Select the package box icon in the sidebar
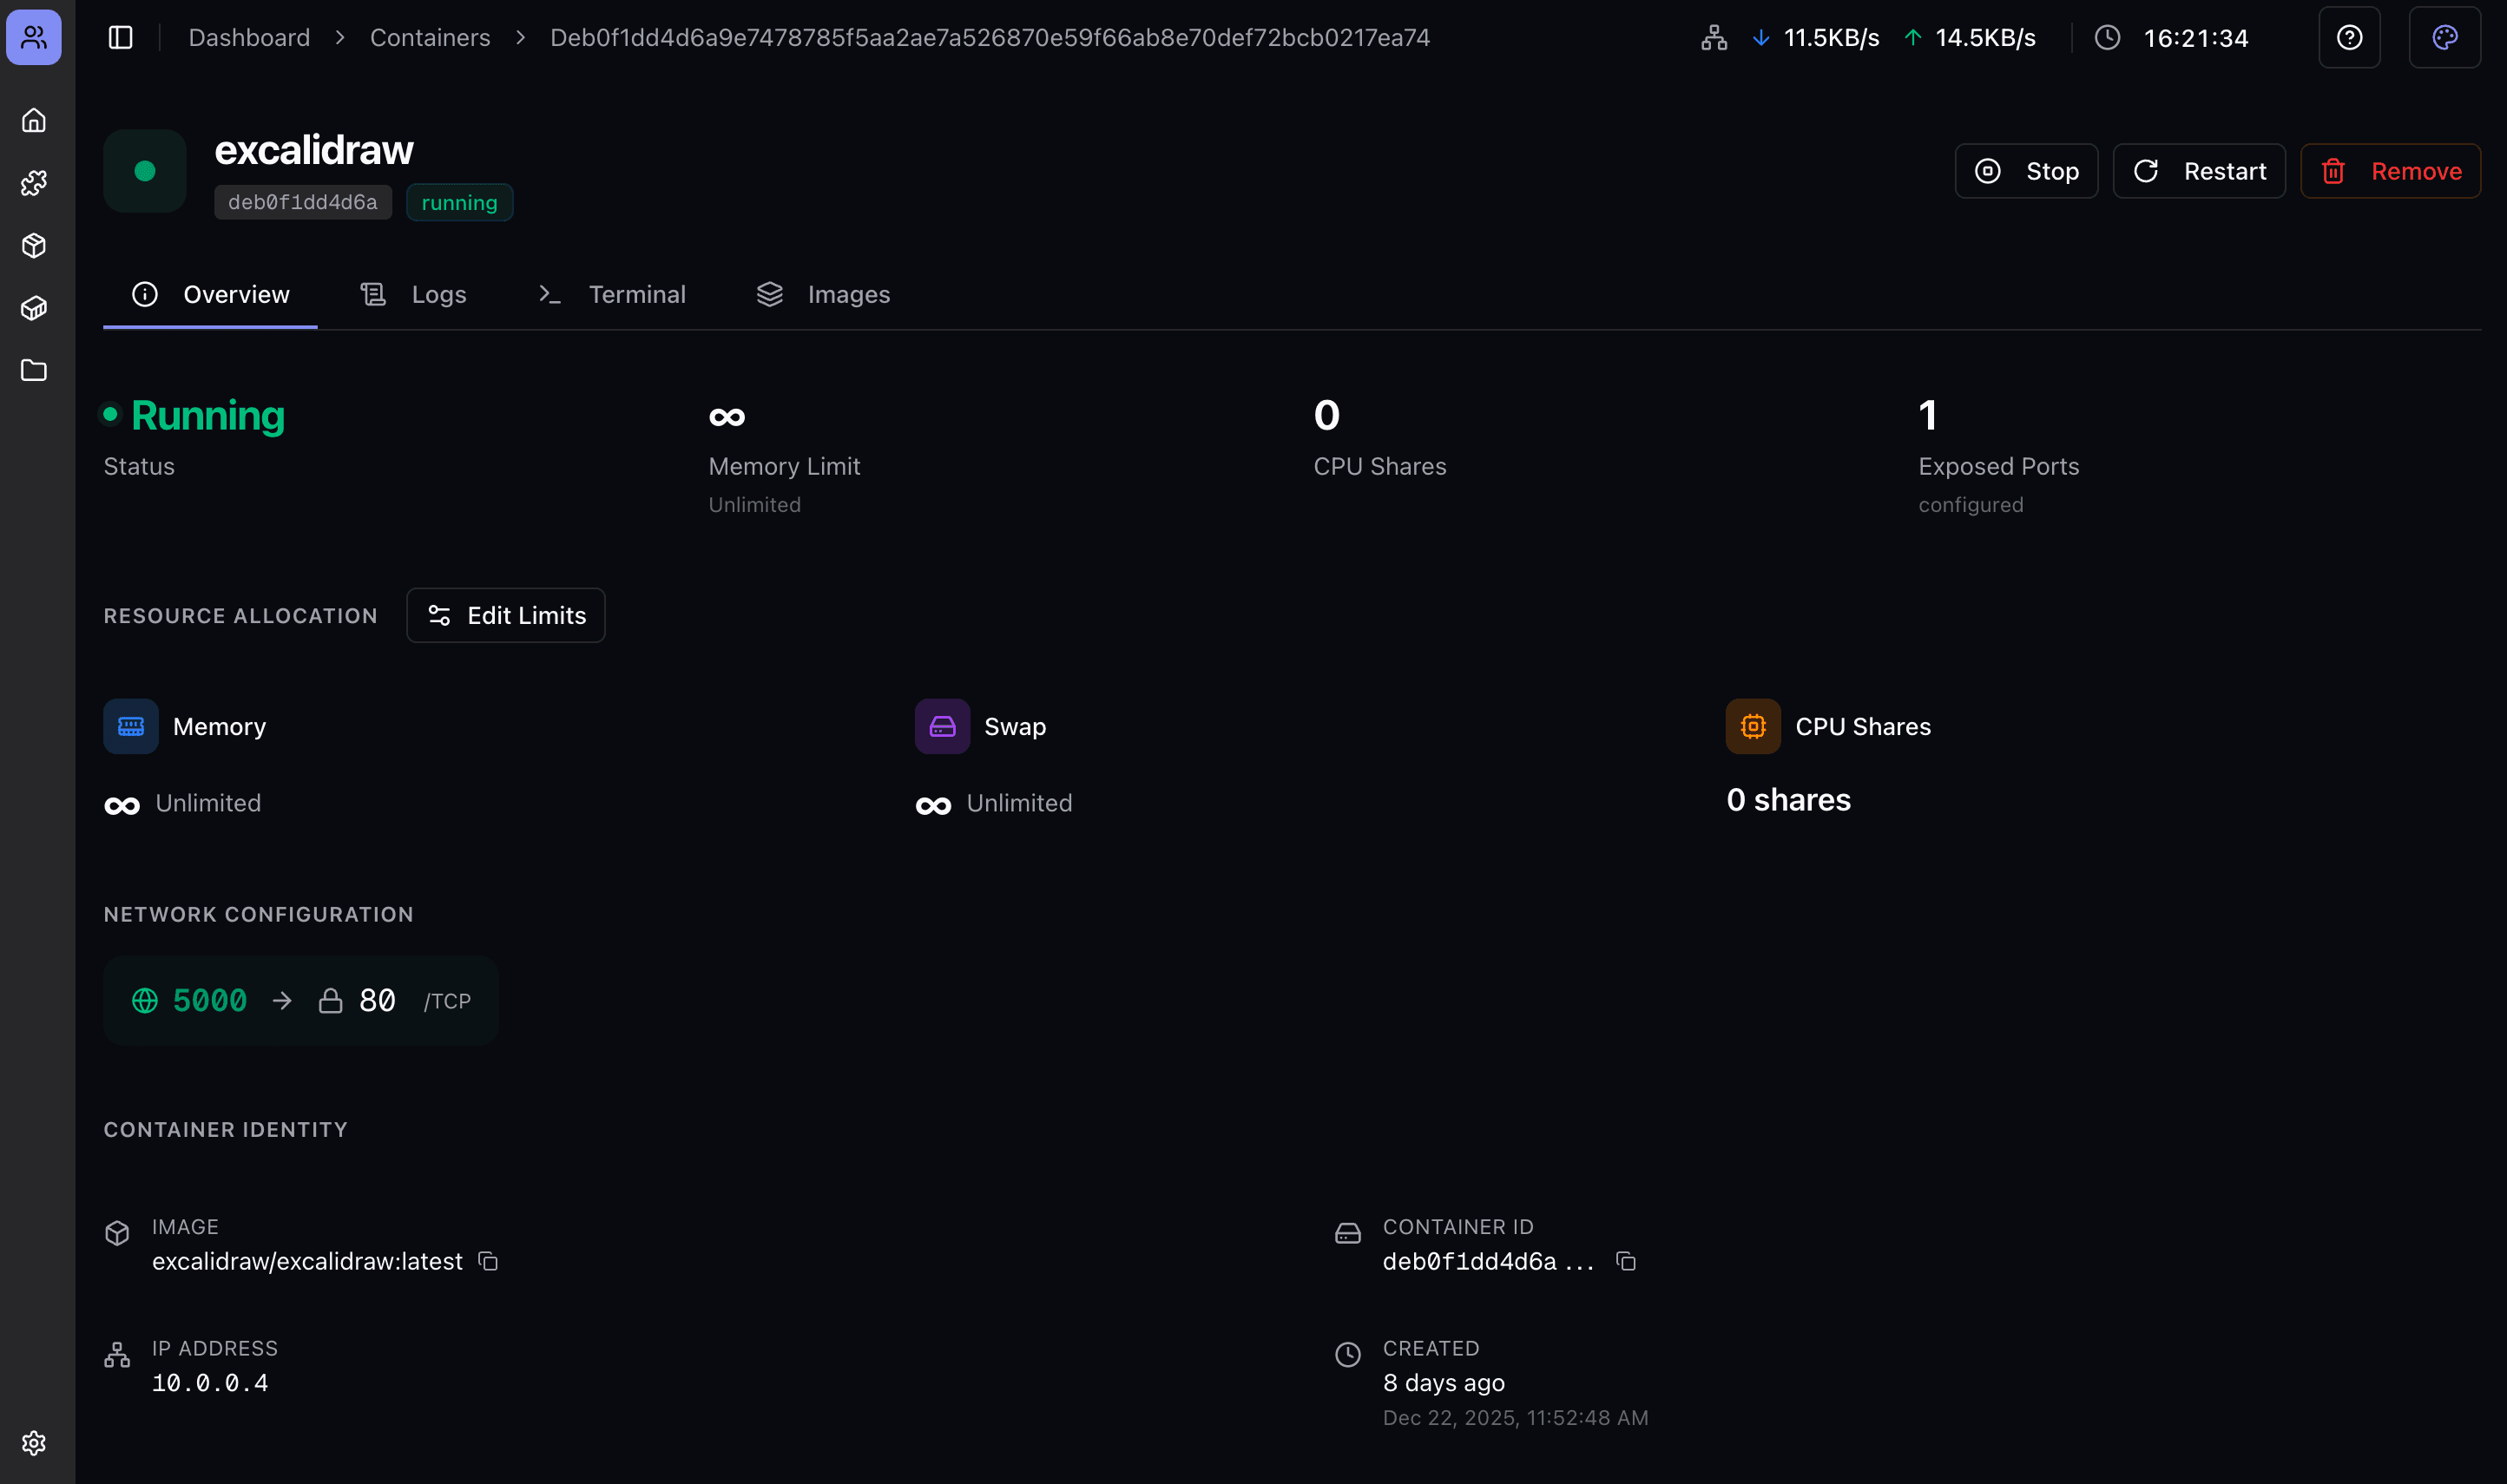Image resolution: width=2507 pixels, height=1484 pixels. click(34, 245)
